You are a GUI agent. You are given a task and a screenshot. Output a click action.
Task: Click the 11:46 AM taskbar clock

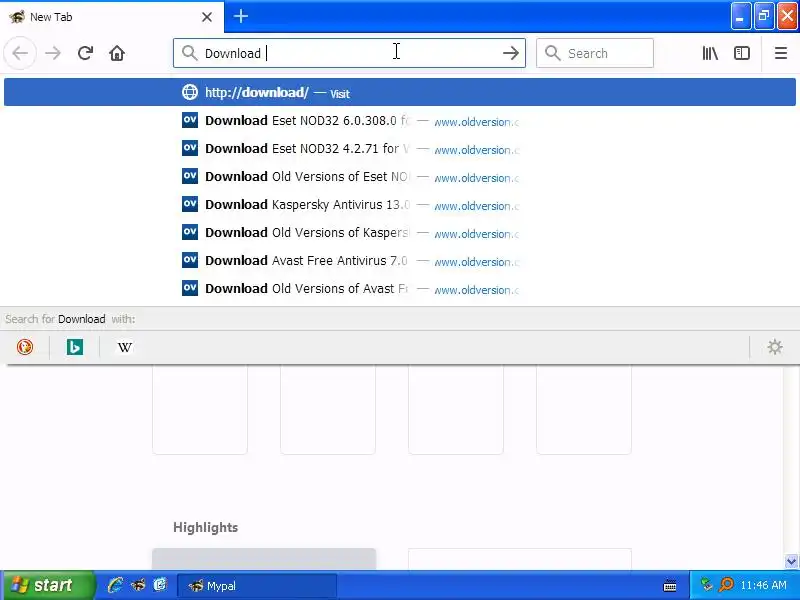[x=763, y=585]
